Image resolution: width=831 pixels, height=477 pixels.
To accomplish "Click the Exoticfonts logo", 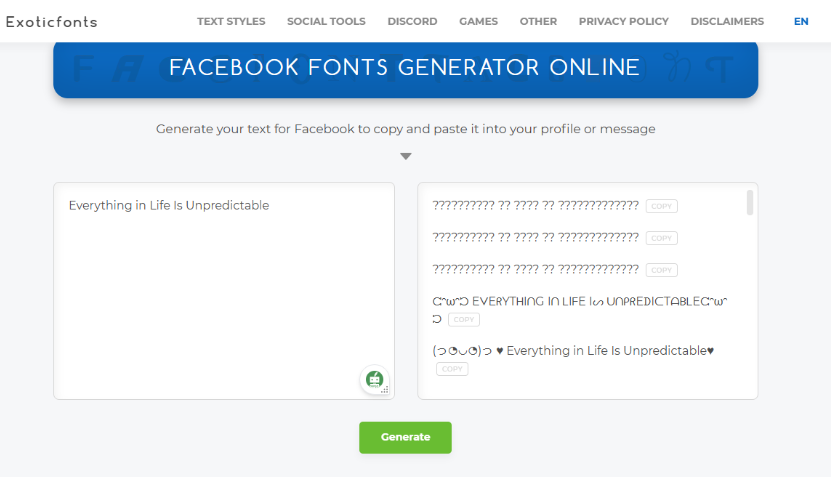I will click(51, 22).
